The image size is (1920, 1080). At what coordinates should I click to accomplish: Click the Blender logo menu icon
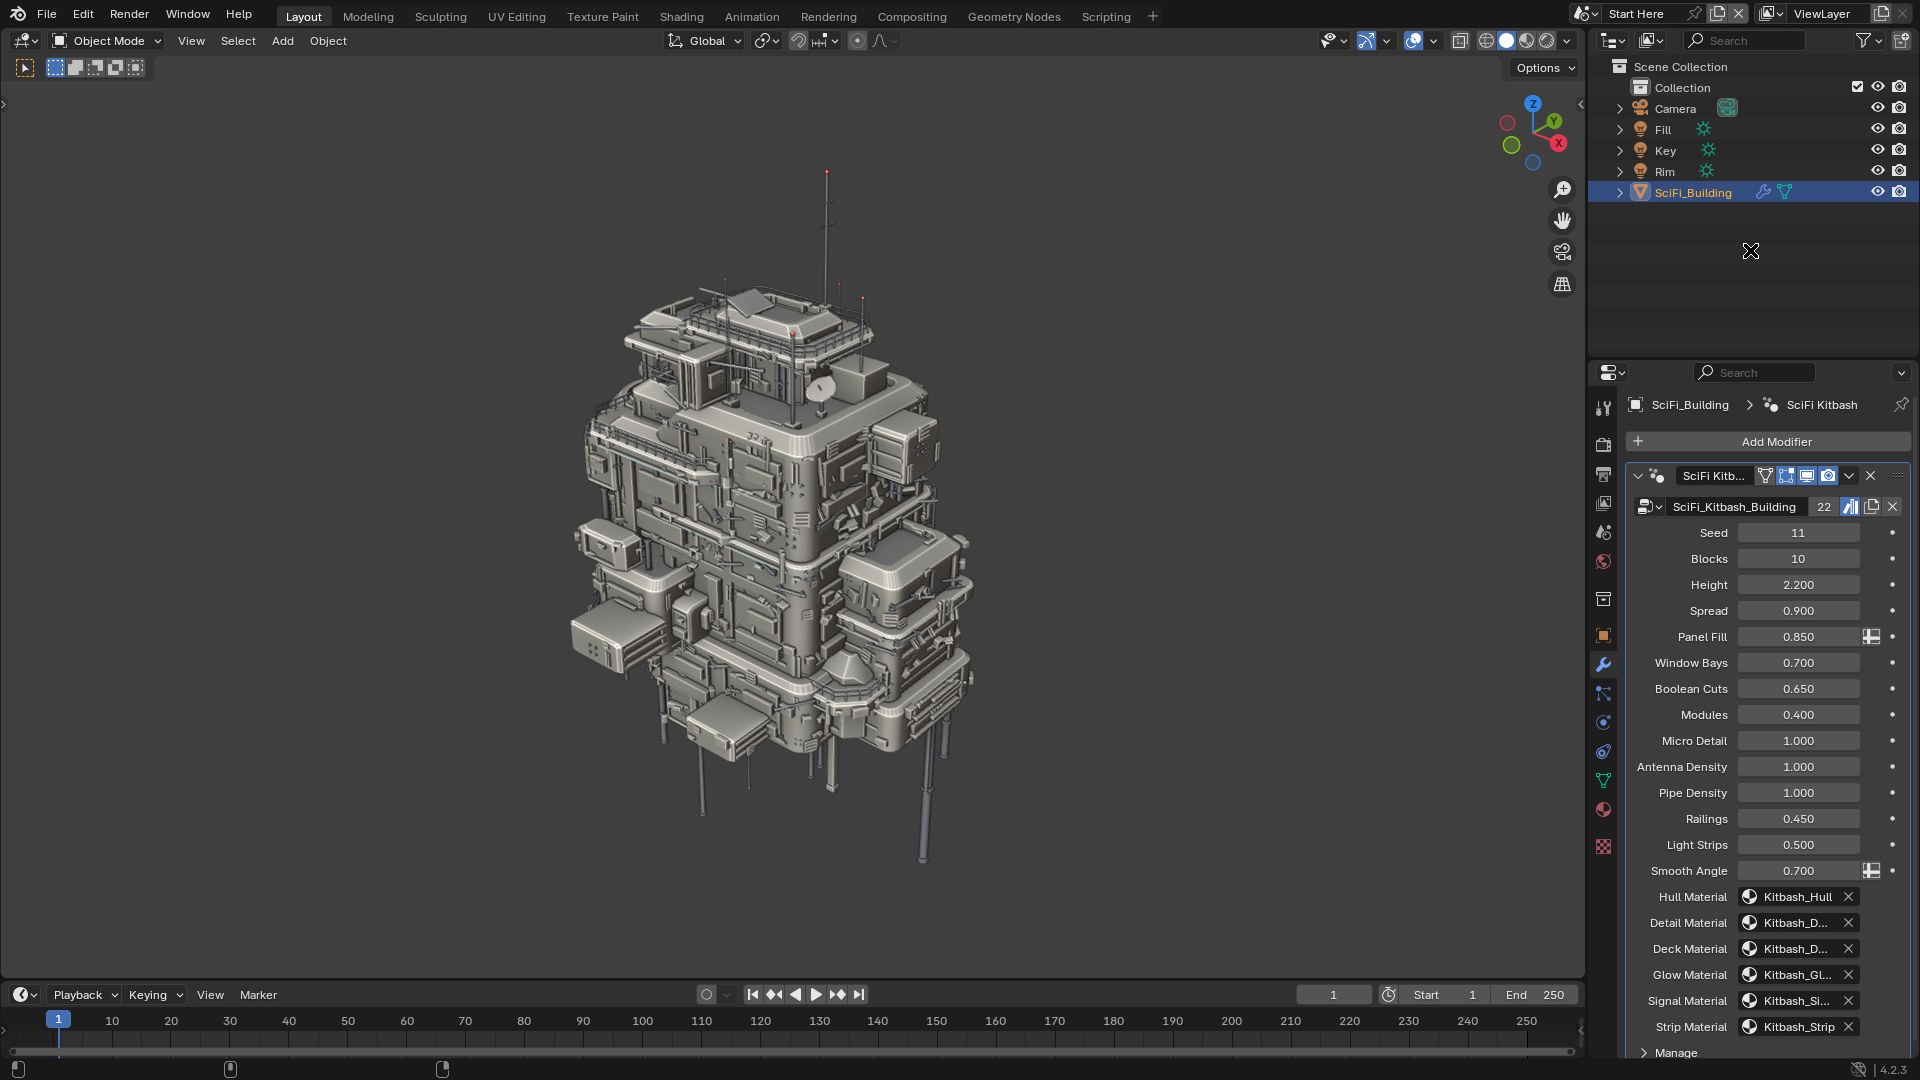coord(17,14)
